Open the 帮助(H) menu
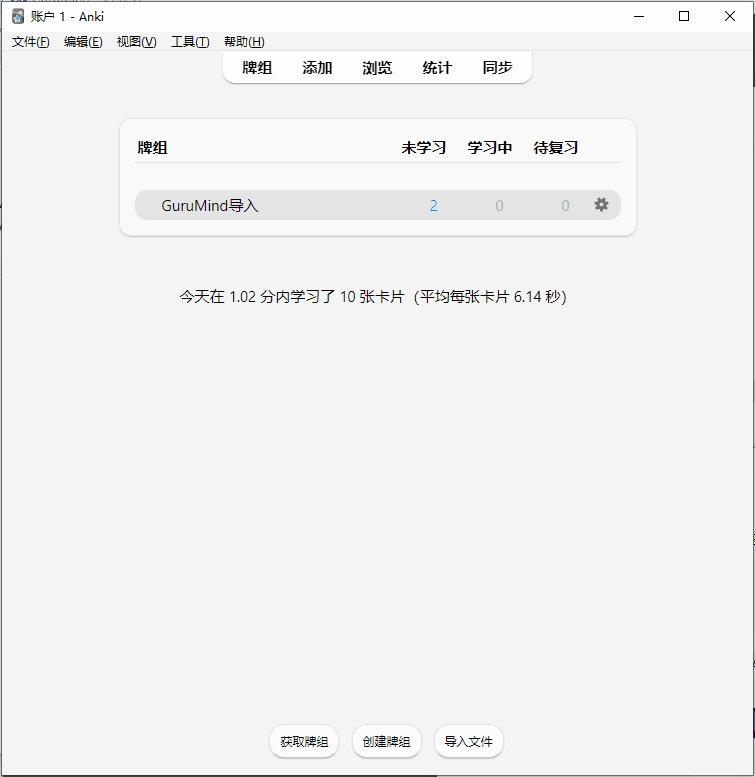 tap(244, 42)
